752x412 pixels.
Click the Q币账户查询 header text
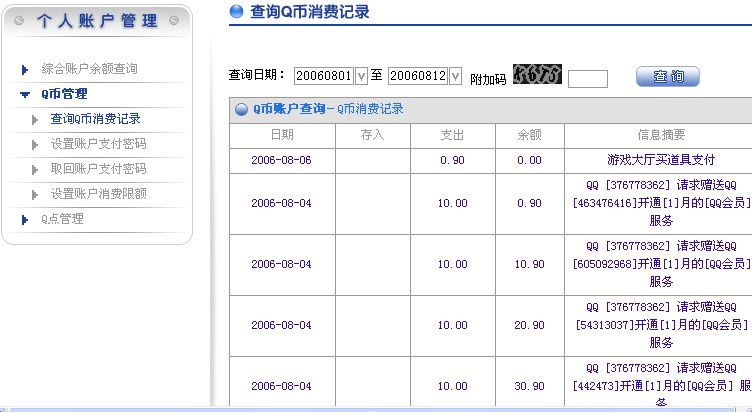click(290, 109)
